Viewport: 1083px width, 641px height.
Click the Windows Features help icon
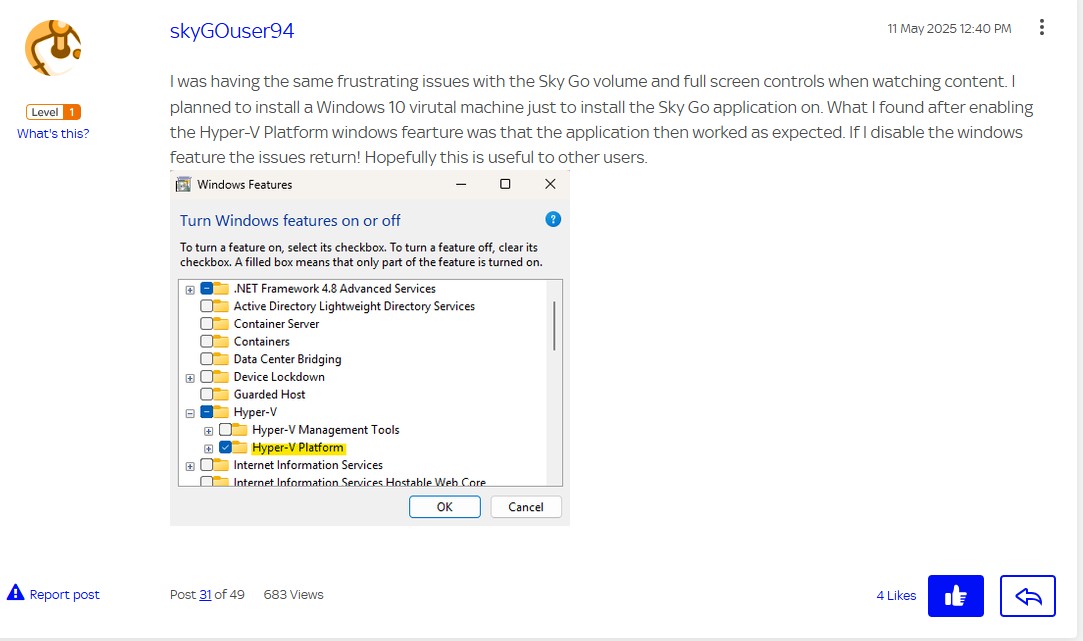pyautogui.click(x=553, y=220)
